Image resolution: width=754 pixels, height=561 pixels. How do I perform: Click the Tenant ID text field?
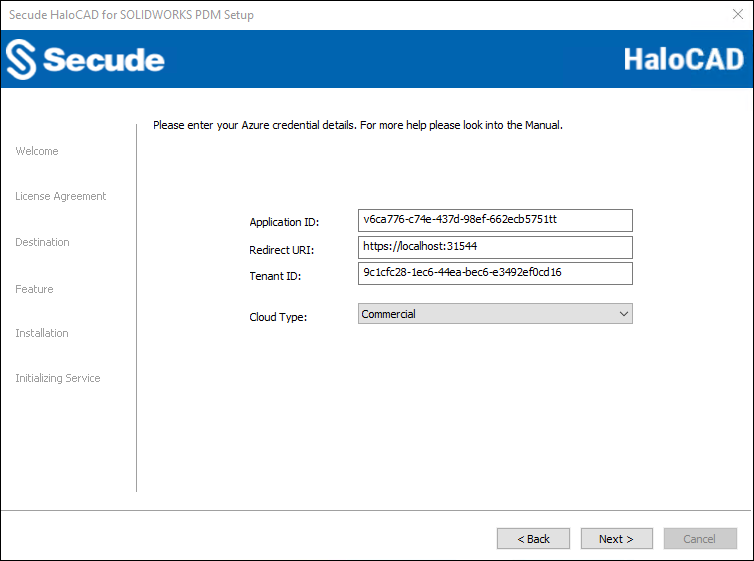(x=495, y=274)
